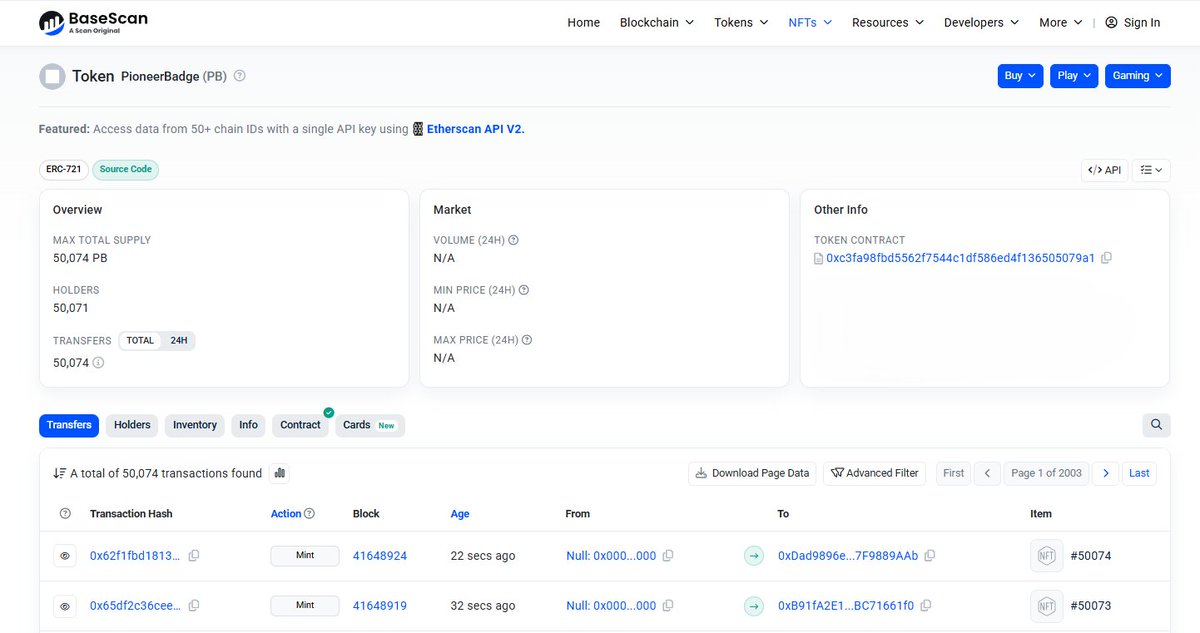Open Advanced Filter options
1200x633 pixels.
(874, 472)
